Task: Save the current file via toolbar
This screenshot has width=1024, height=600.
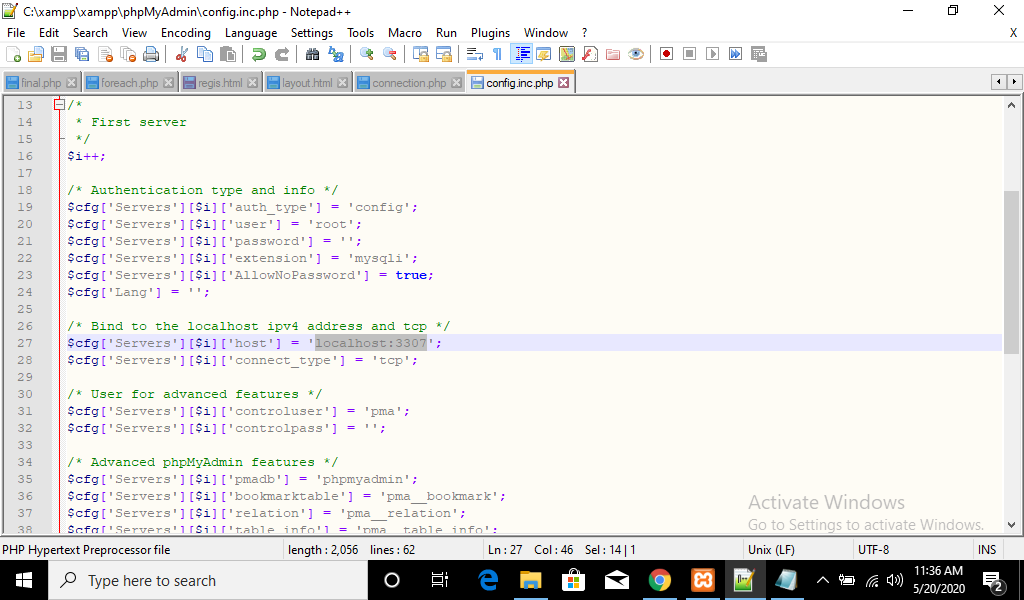Action: click(59, 54)
